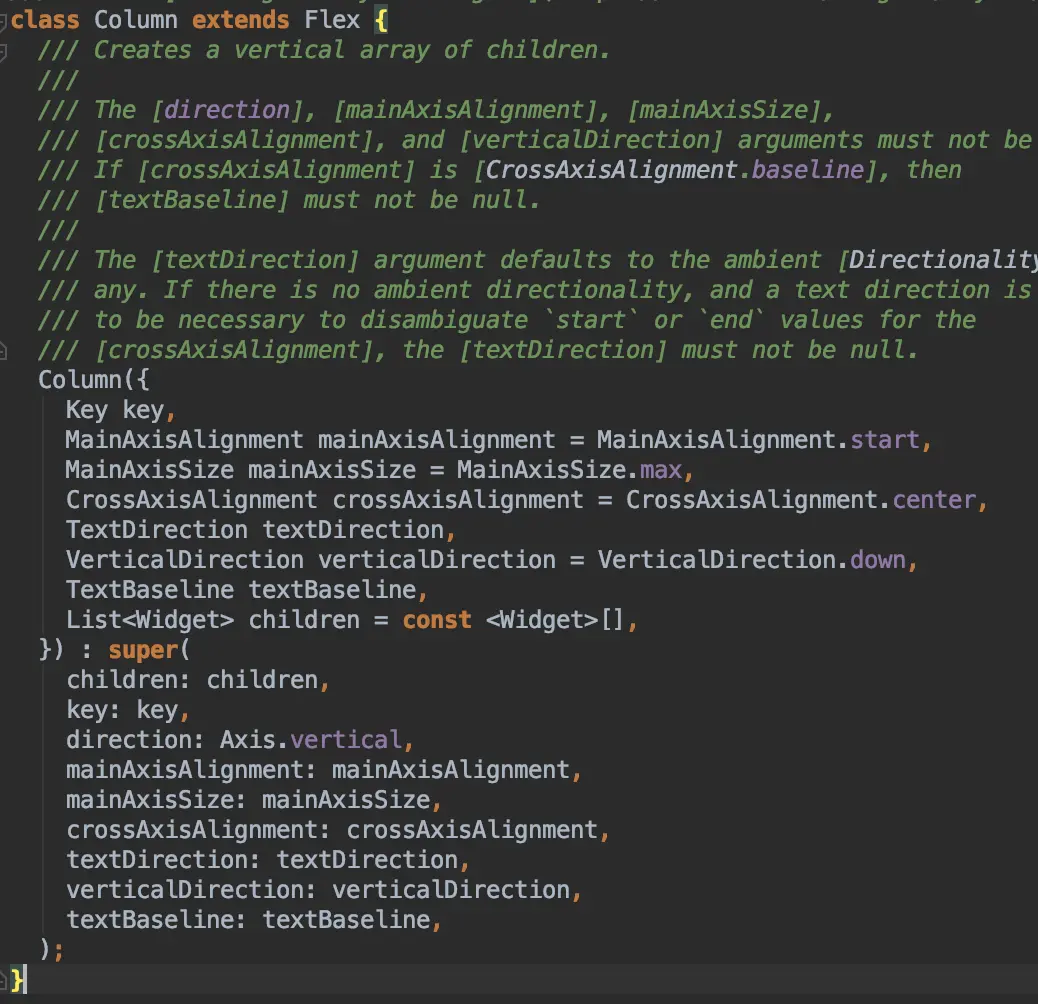Collapse the doc comment fold marker beside 'Creates a vertical array'
Image resolution: width=1038 pixels, height=1004 pixels.
click(x=3, y=52)
